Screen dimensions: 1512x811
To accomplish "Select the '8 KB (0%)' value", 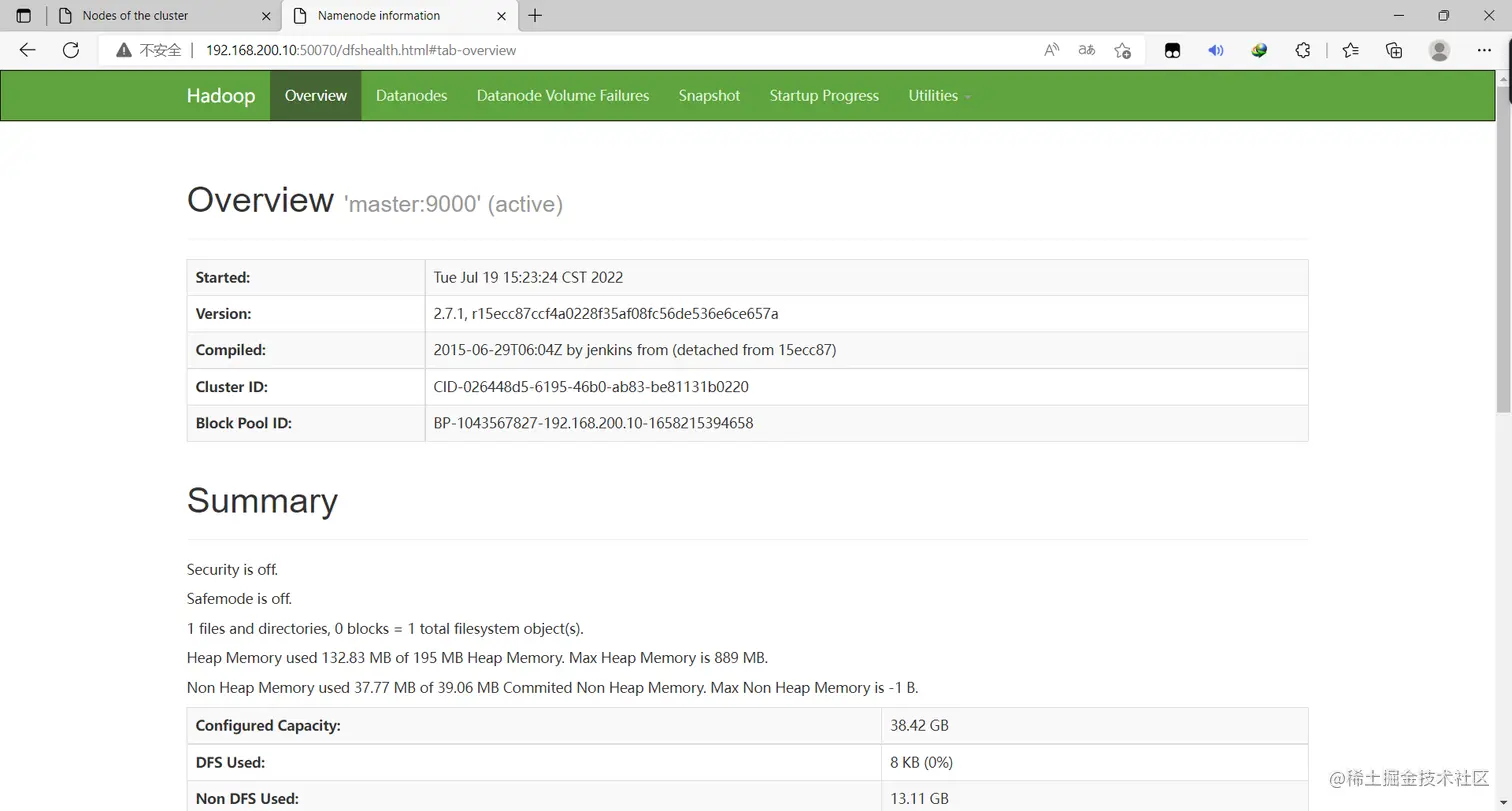I will pyautogui.click(x=921, y=762).
